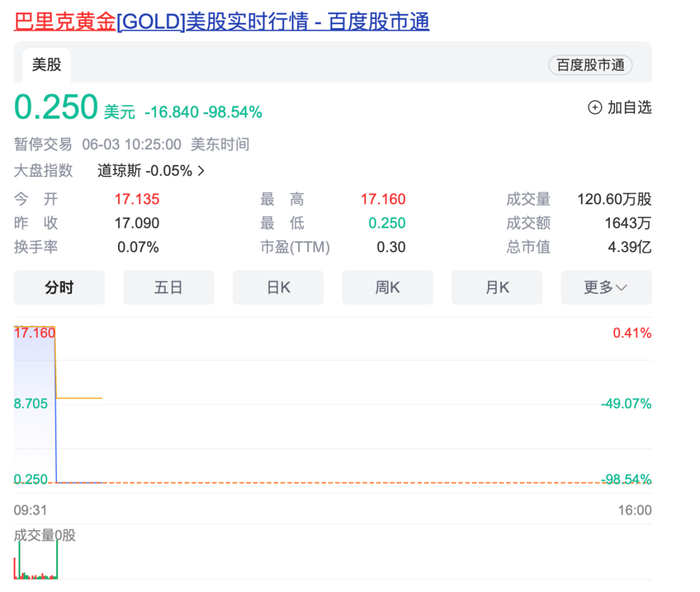Click the 09:31 opening time marker
The width and height of the screenshot is (700, 592).
coord(30,510)
